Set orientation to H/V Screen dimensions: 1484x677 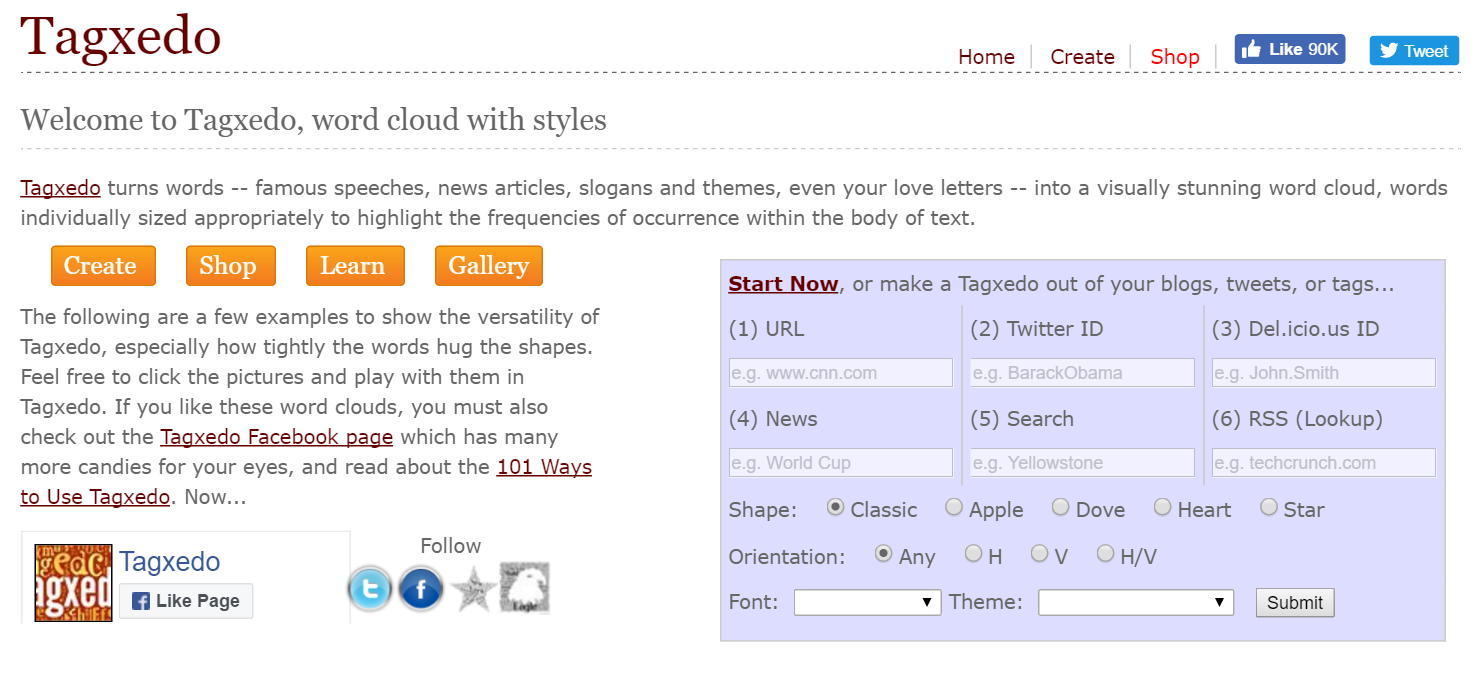click(1105, 553)
